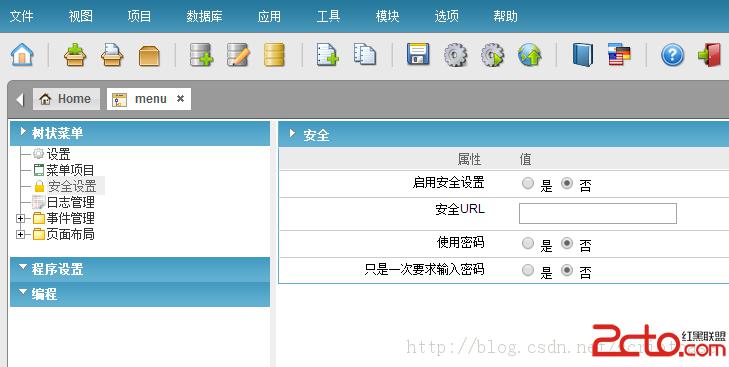This screenshot has height=367, width=729.
Task: Open the 选项 menu
Action: coord(446,16)
